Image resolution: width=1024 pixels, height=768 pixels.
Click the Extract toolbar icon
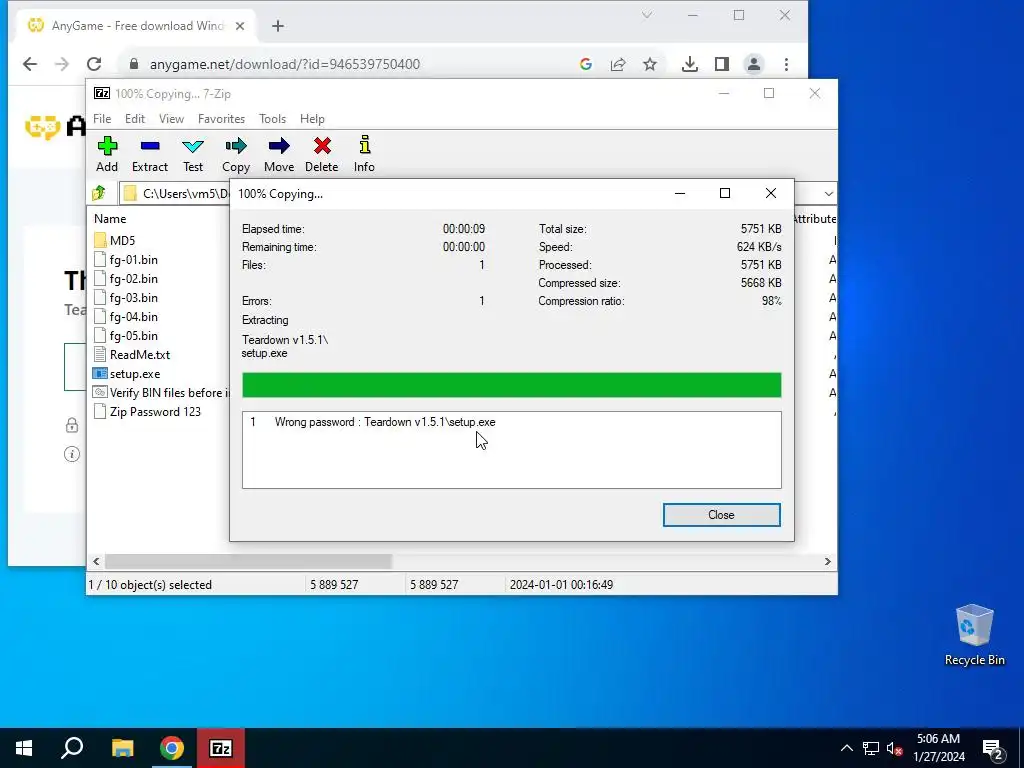(150, 155)
